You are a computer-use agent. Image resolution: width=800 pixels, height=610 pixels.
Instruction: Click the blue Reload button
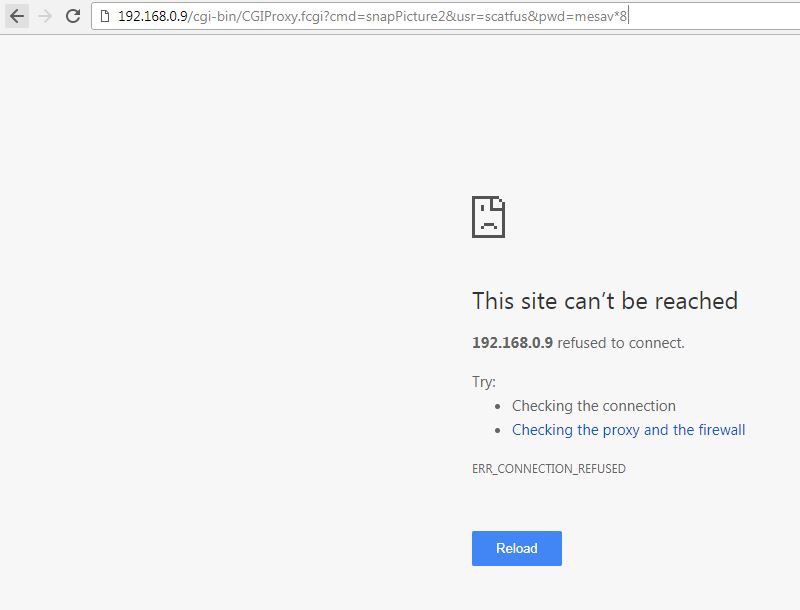tap(516, 548)
